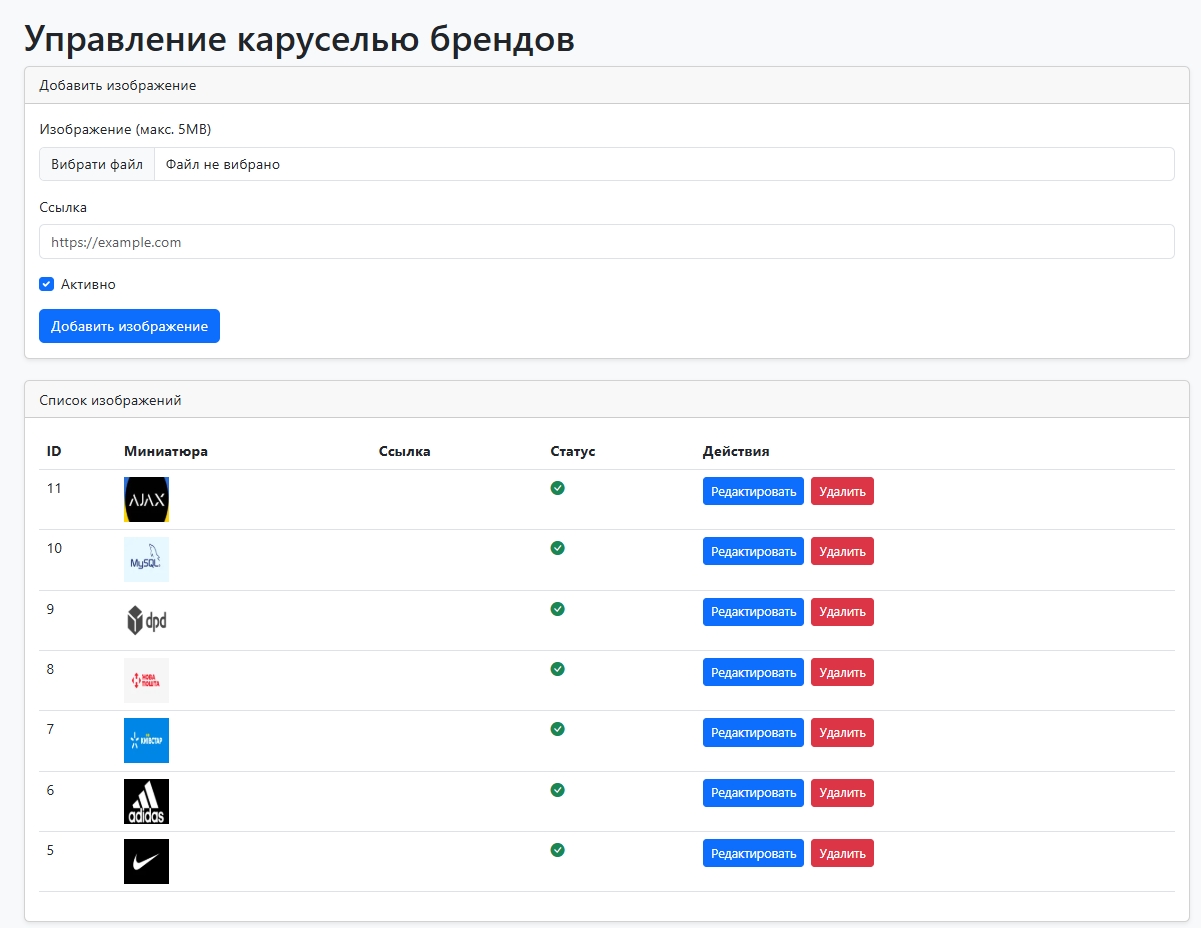
Task: Click the green status icon in row 11
Action: pos(557,488)
